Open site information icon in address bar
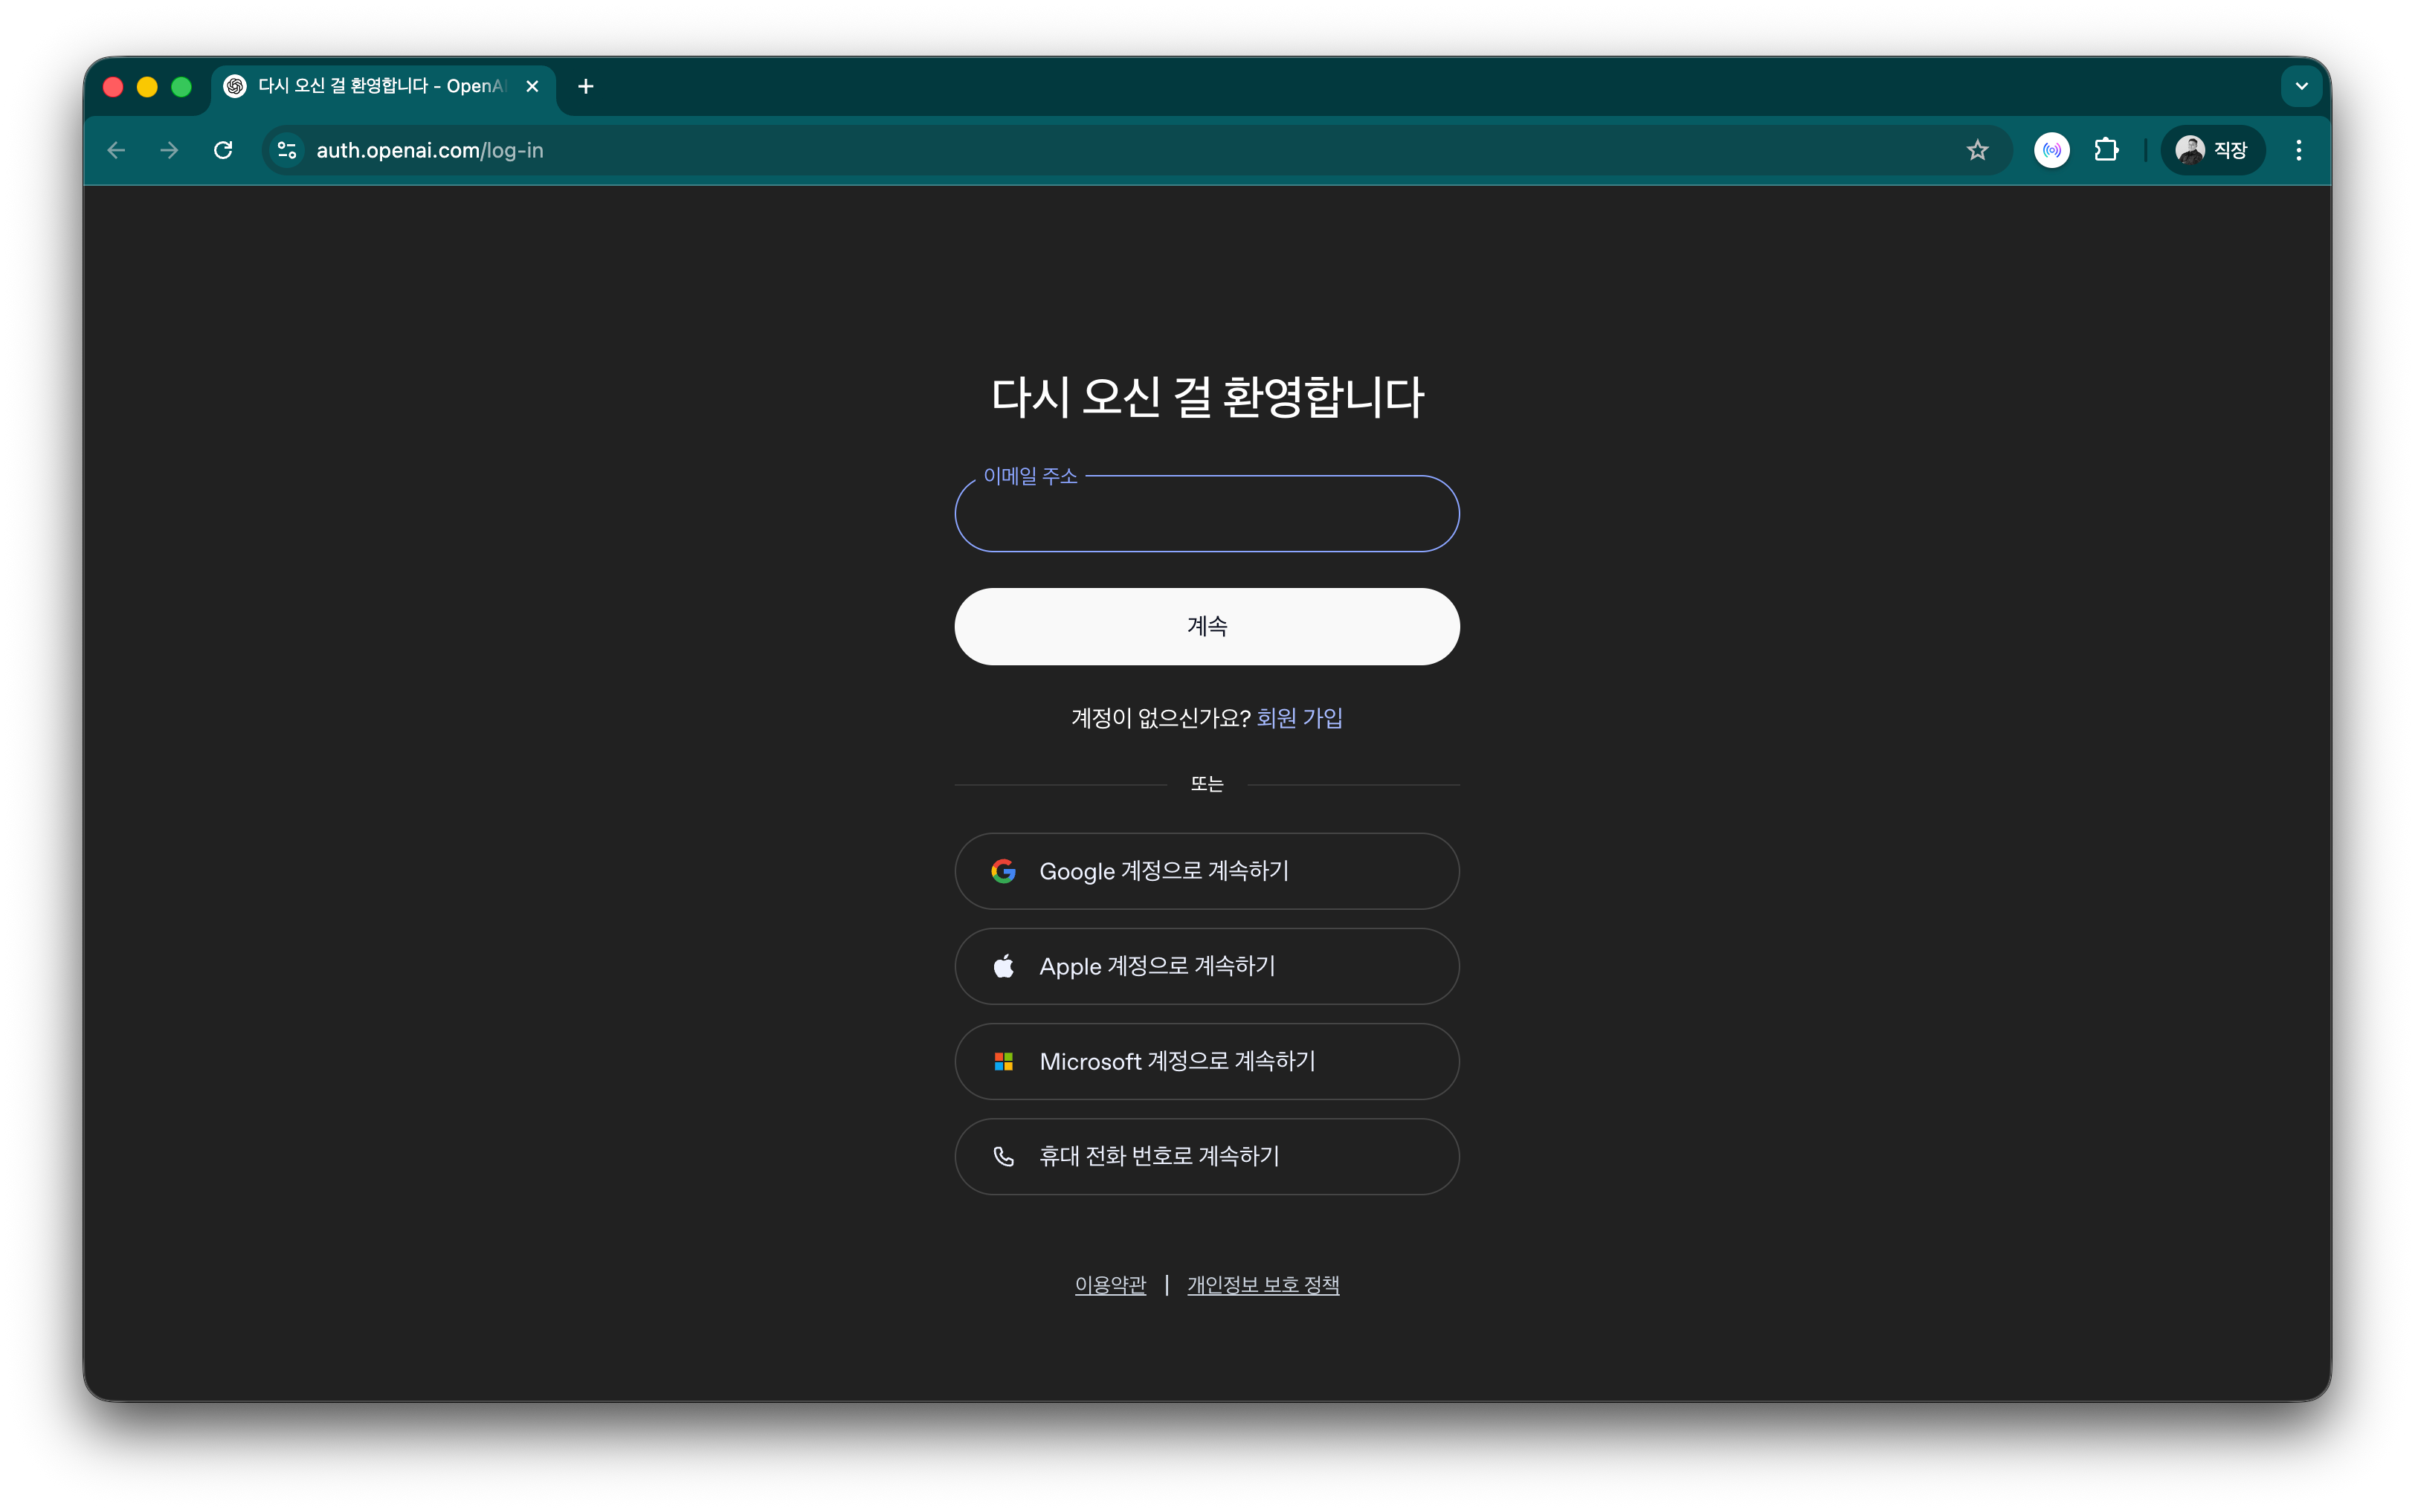Screen dimensions: 2415x1512 click(287, 150)
